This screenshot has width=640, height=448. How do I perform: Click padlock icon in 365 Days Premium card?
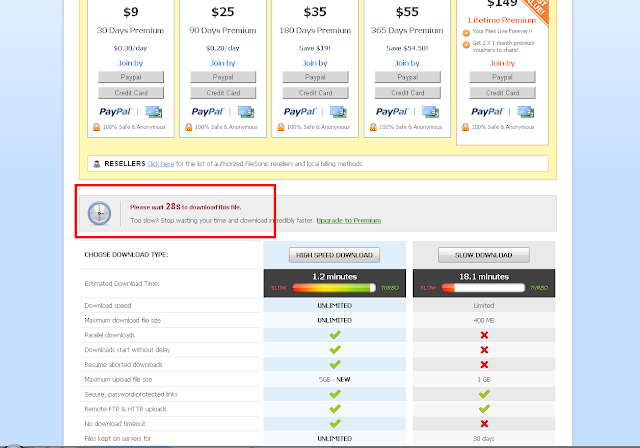[x=373, y=127]
